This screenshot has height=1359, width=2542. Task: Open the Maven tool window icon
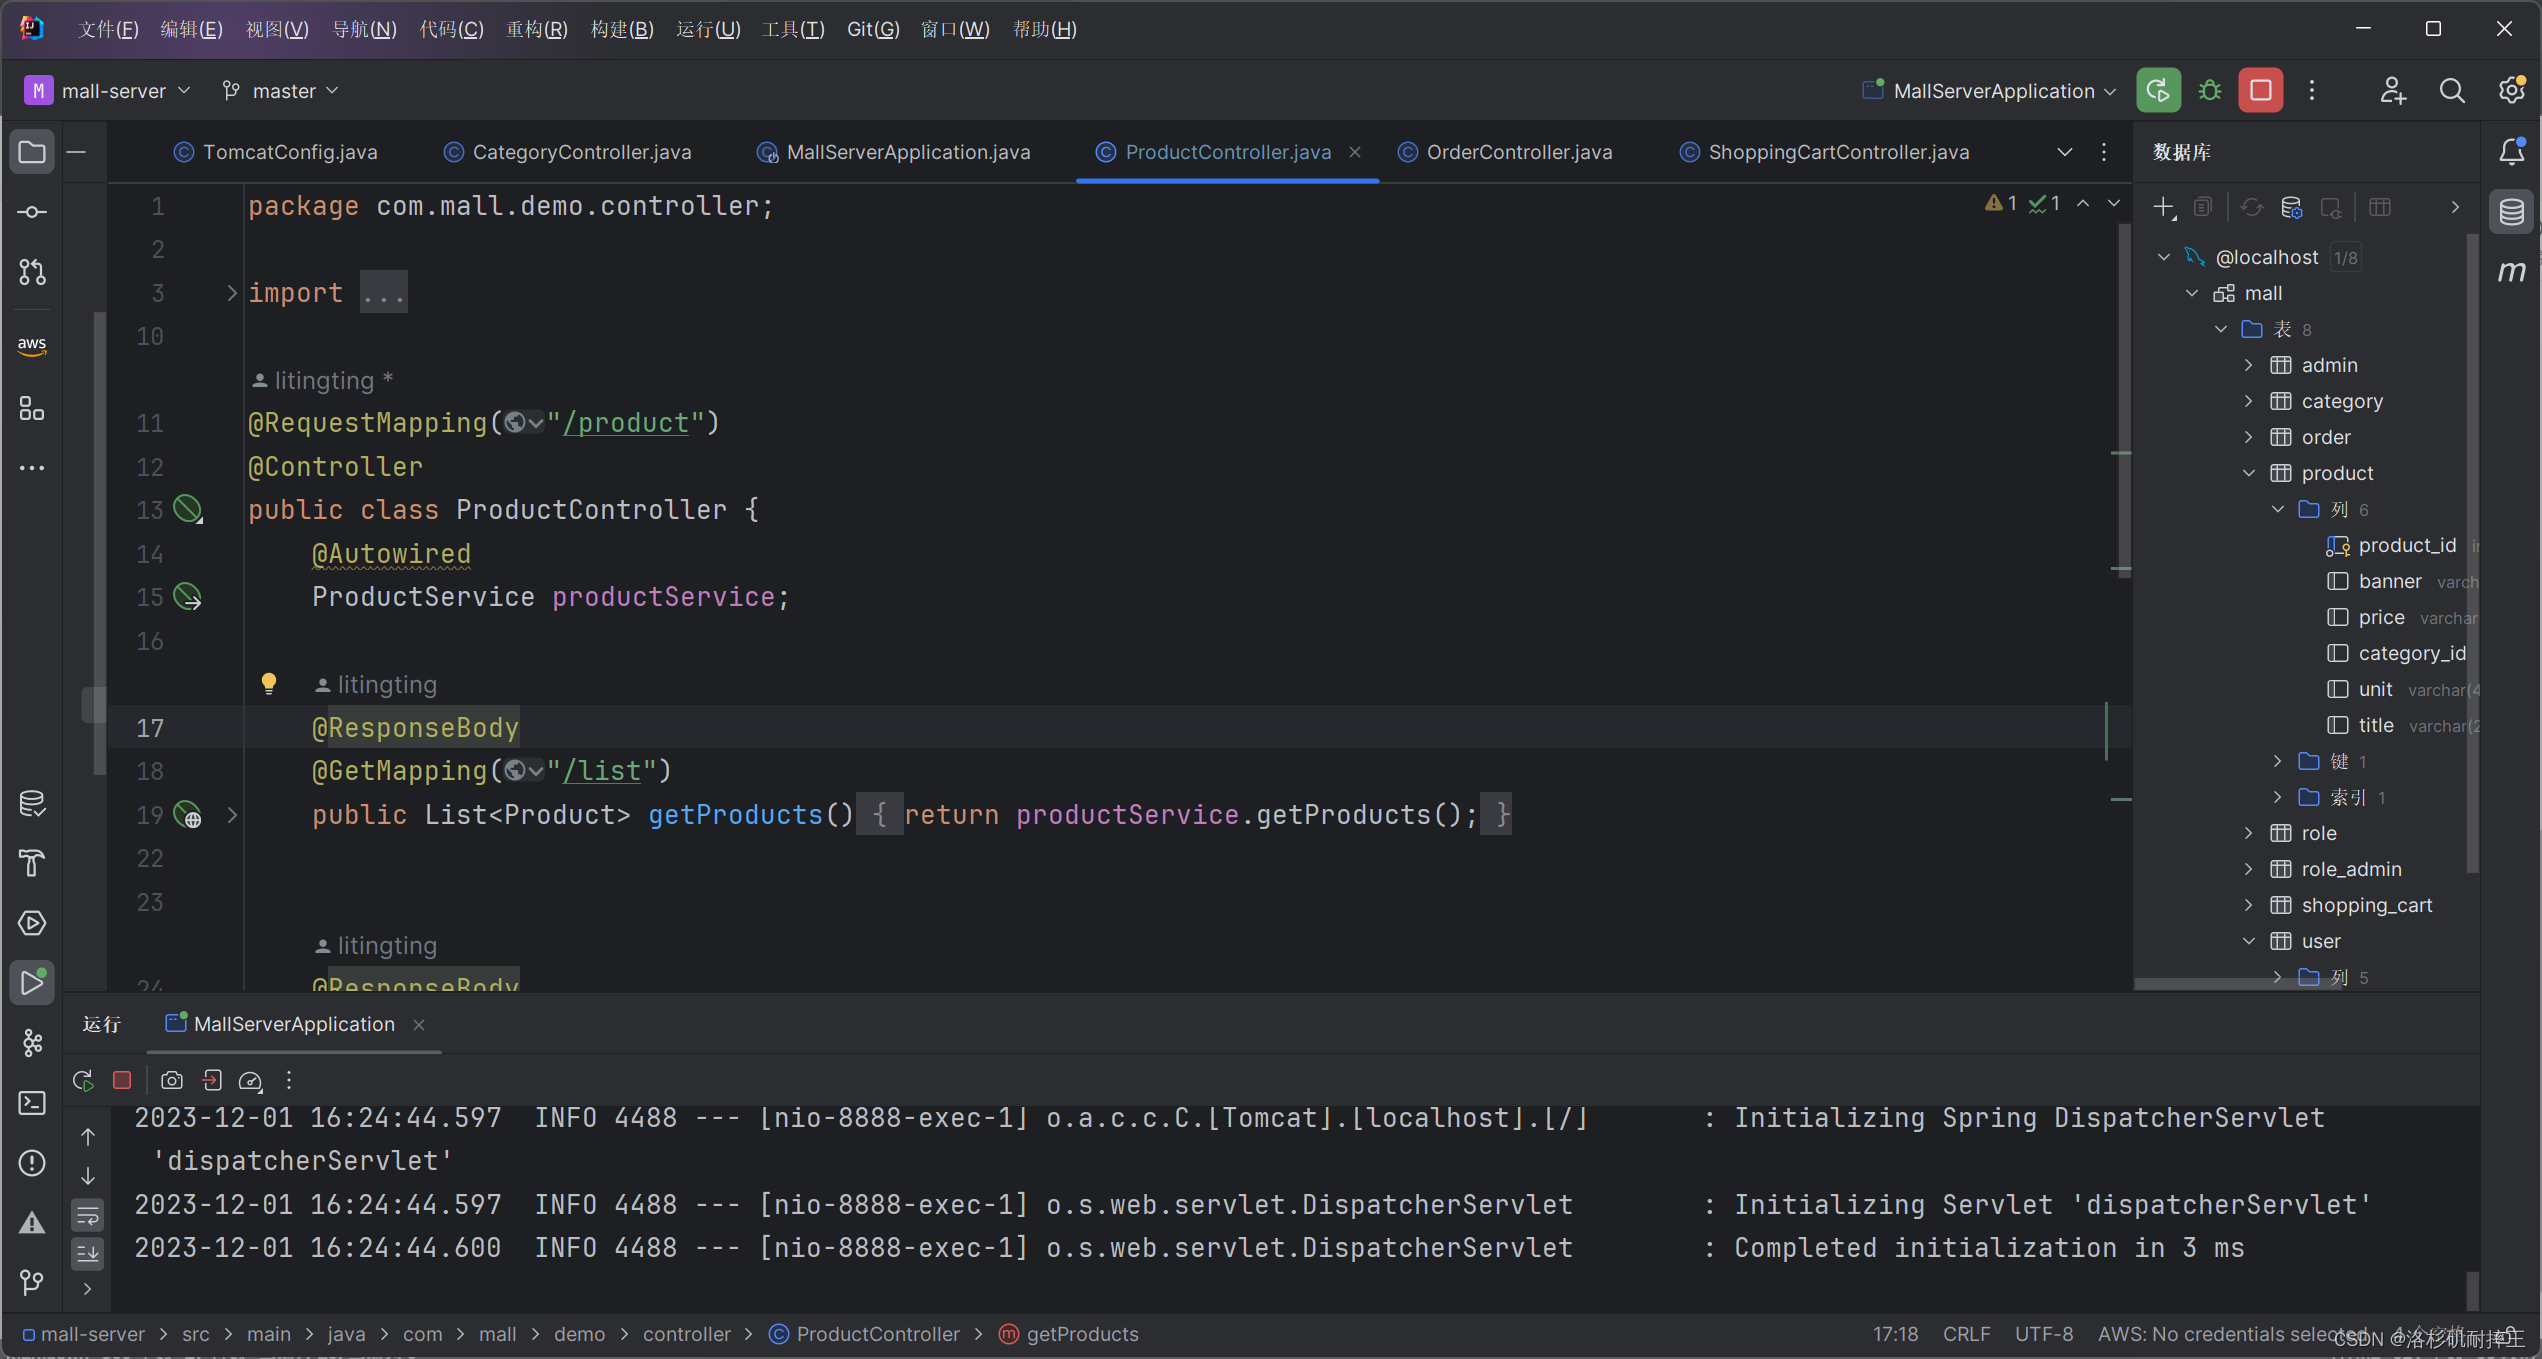point(2512,272)
